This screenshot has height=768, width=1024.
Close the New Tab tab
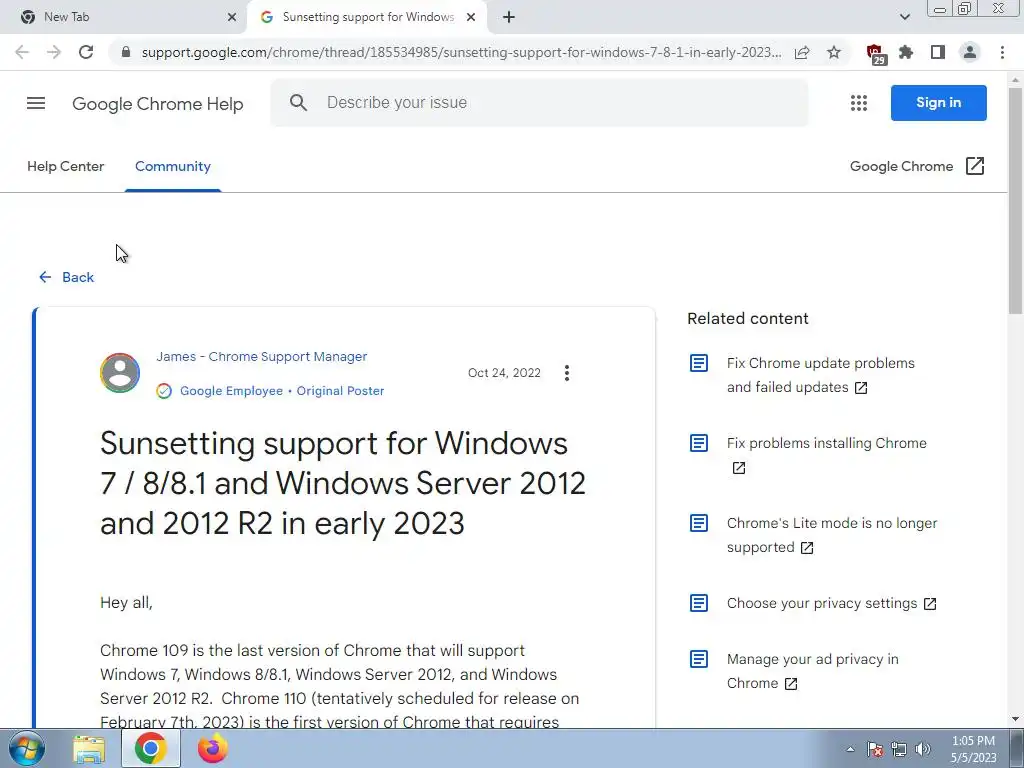coord(232,17)
